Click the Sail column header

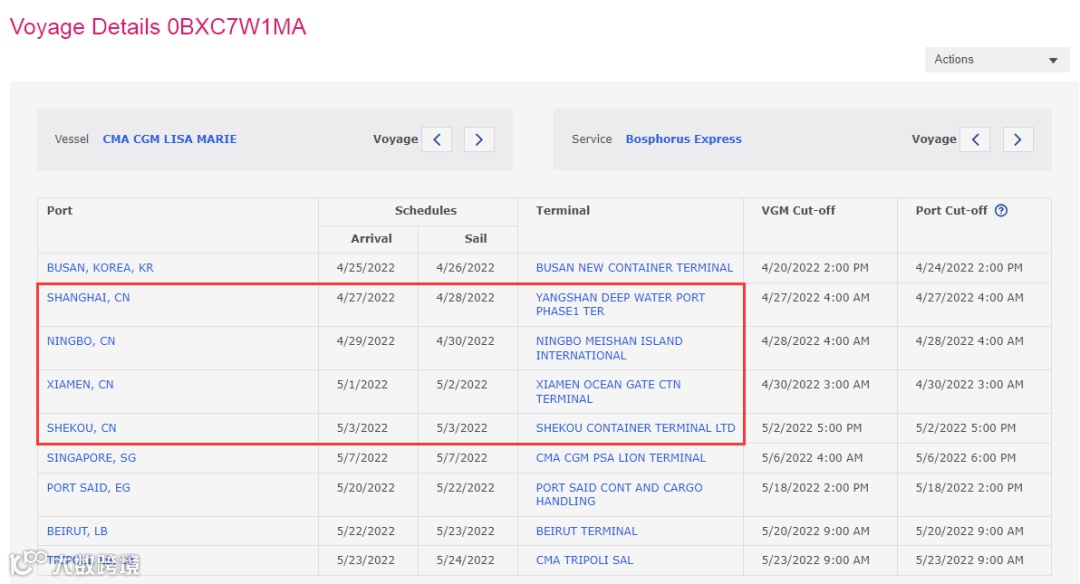coord(475,239)
